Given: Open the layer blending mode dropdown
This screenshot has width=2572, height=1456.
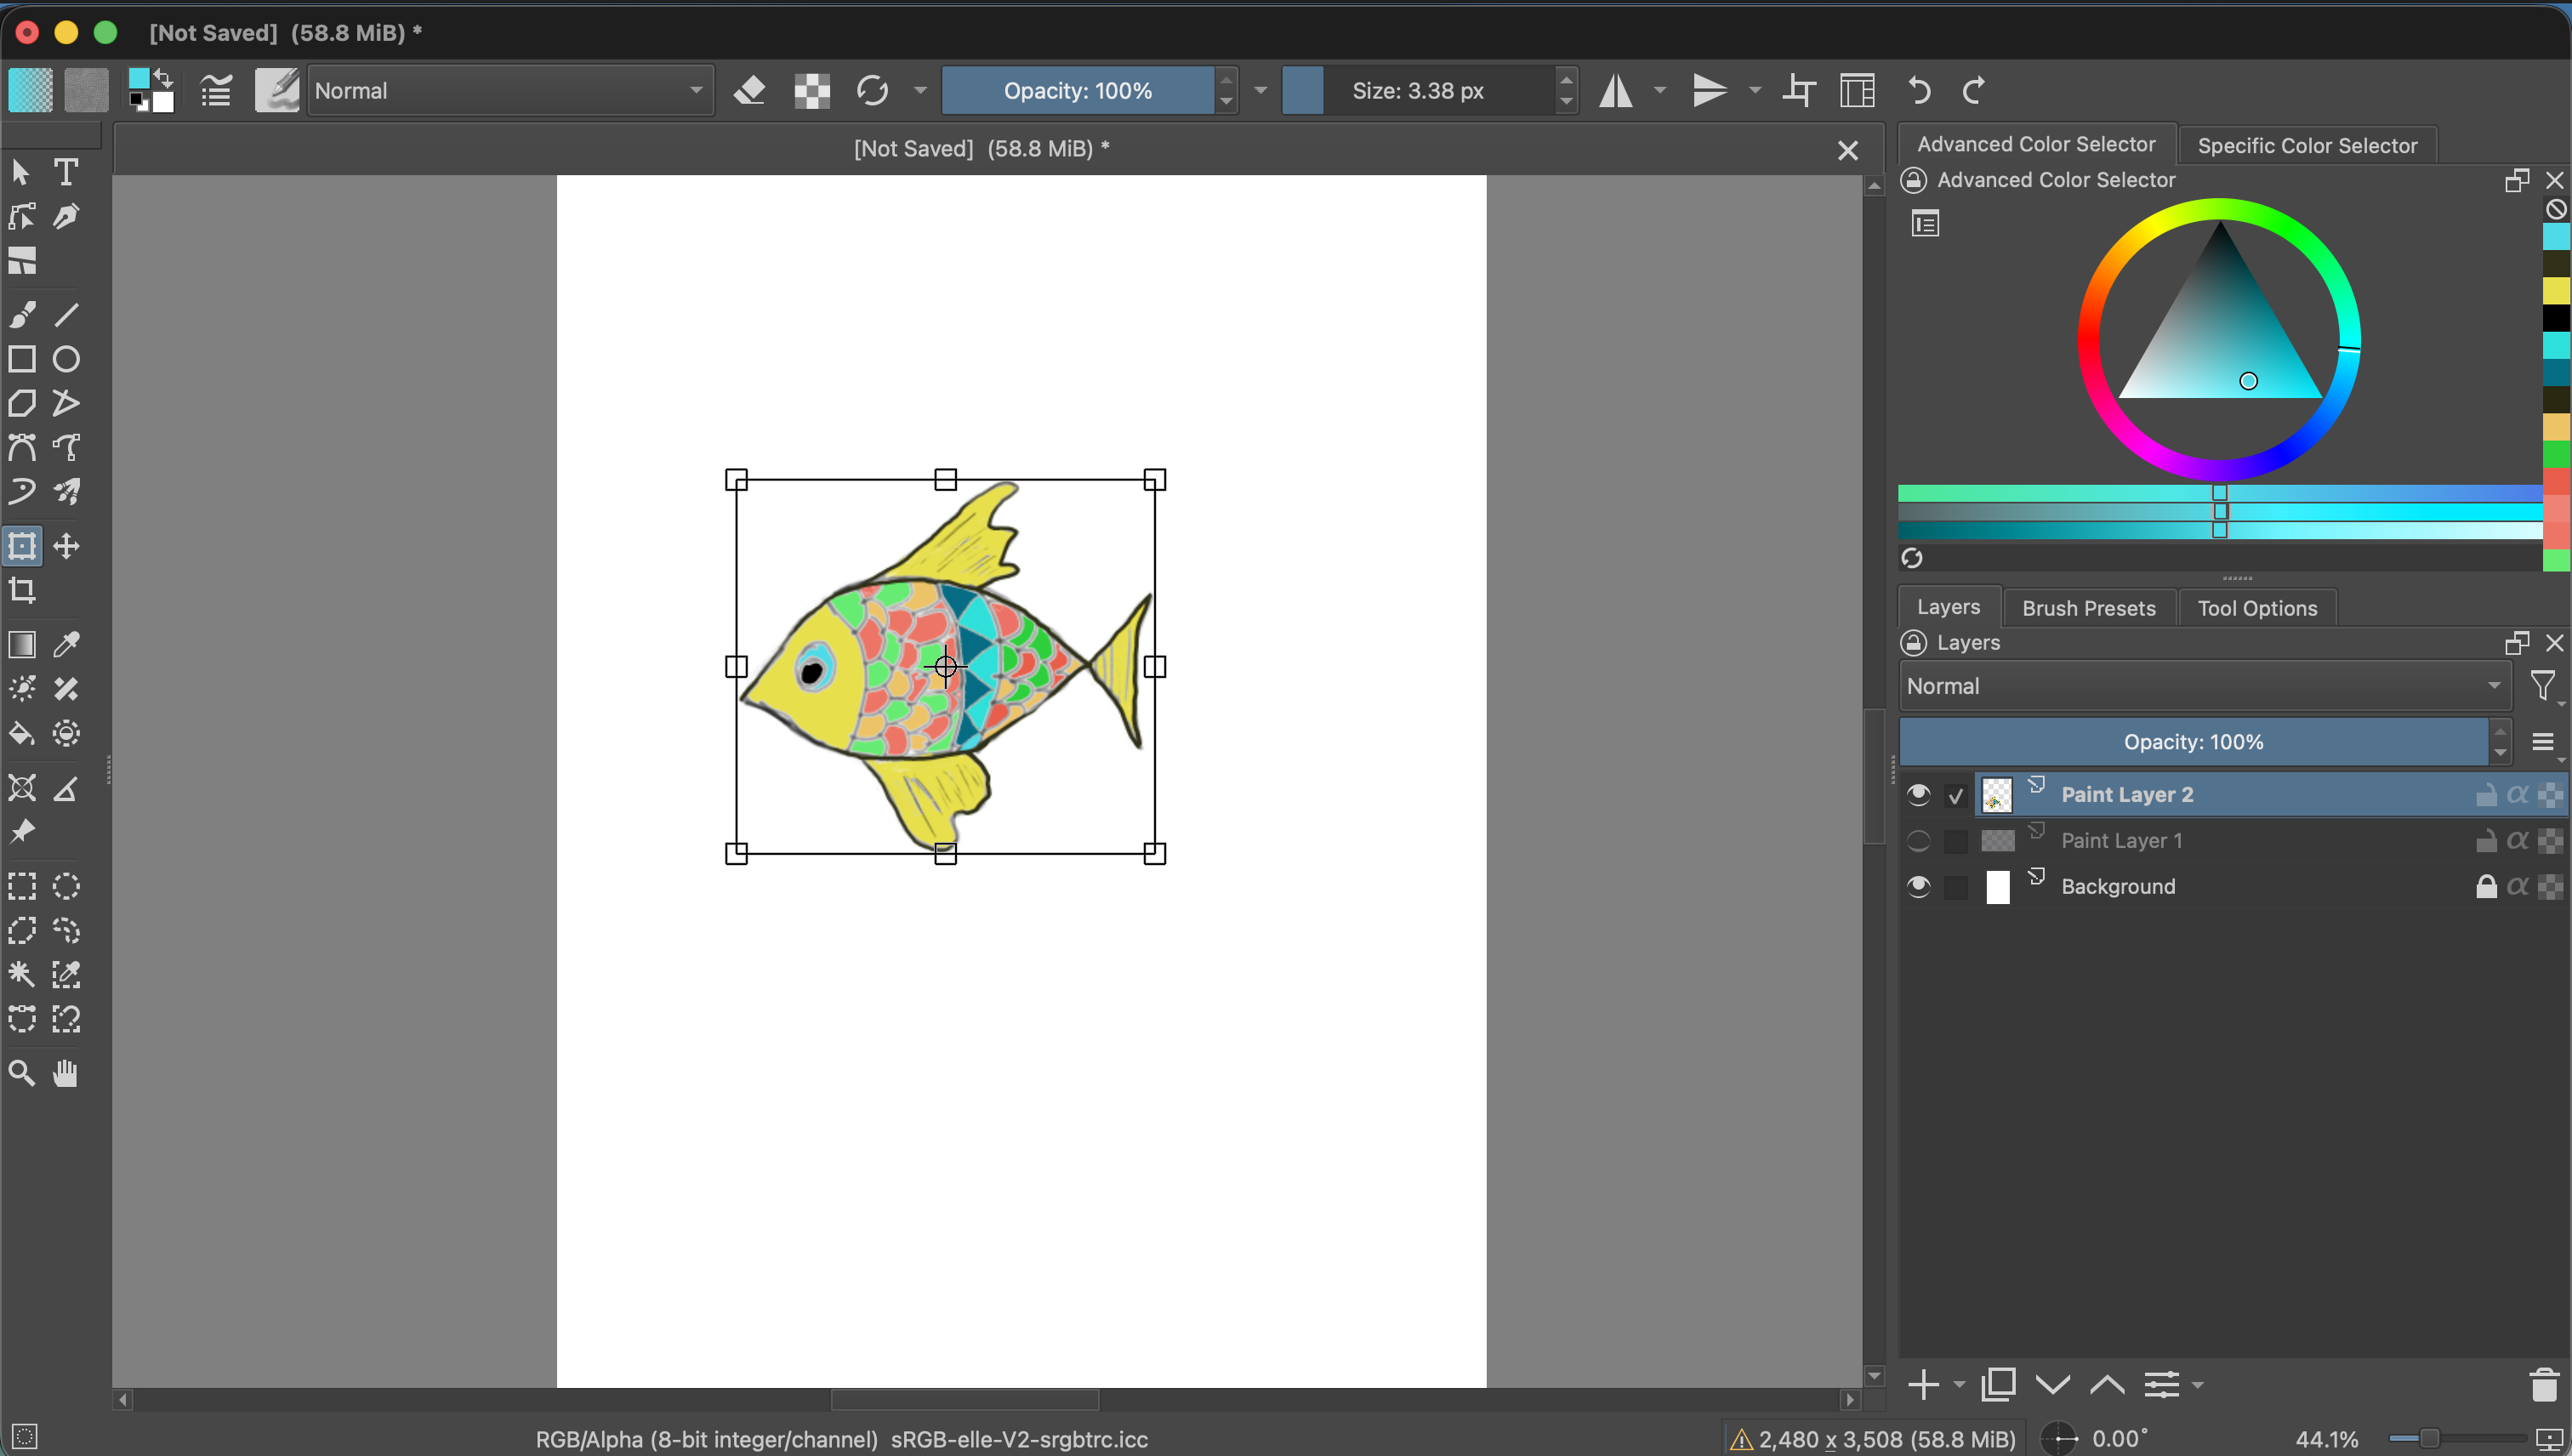Looking at the screenshot, I should [x=2205, y=686].
